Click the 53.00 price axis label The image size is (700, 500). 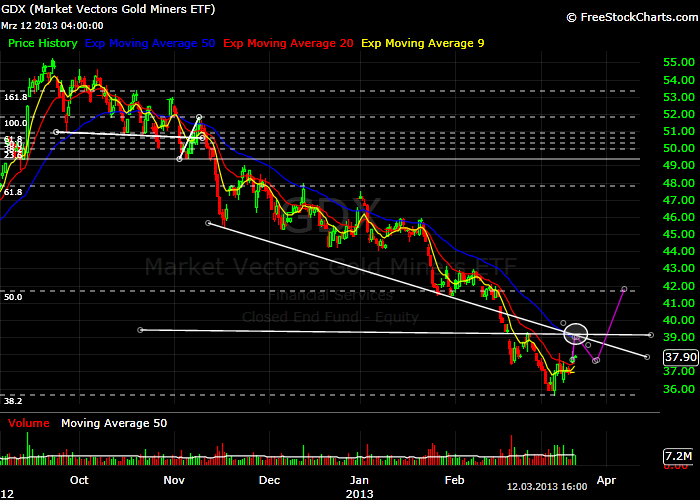pyautogui.click(x=679, y=97)
